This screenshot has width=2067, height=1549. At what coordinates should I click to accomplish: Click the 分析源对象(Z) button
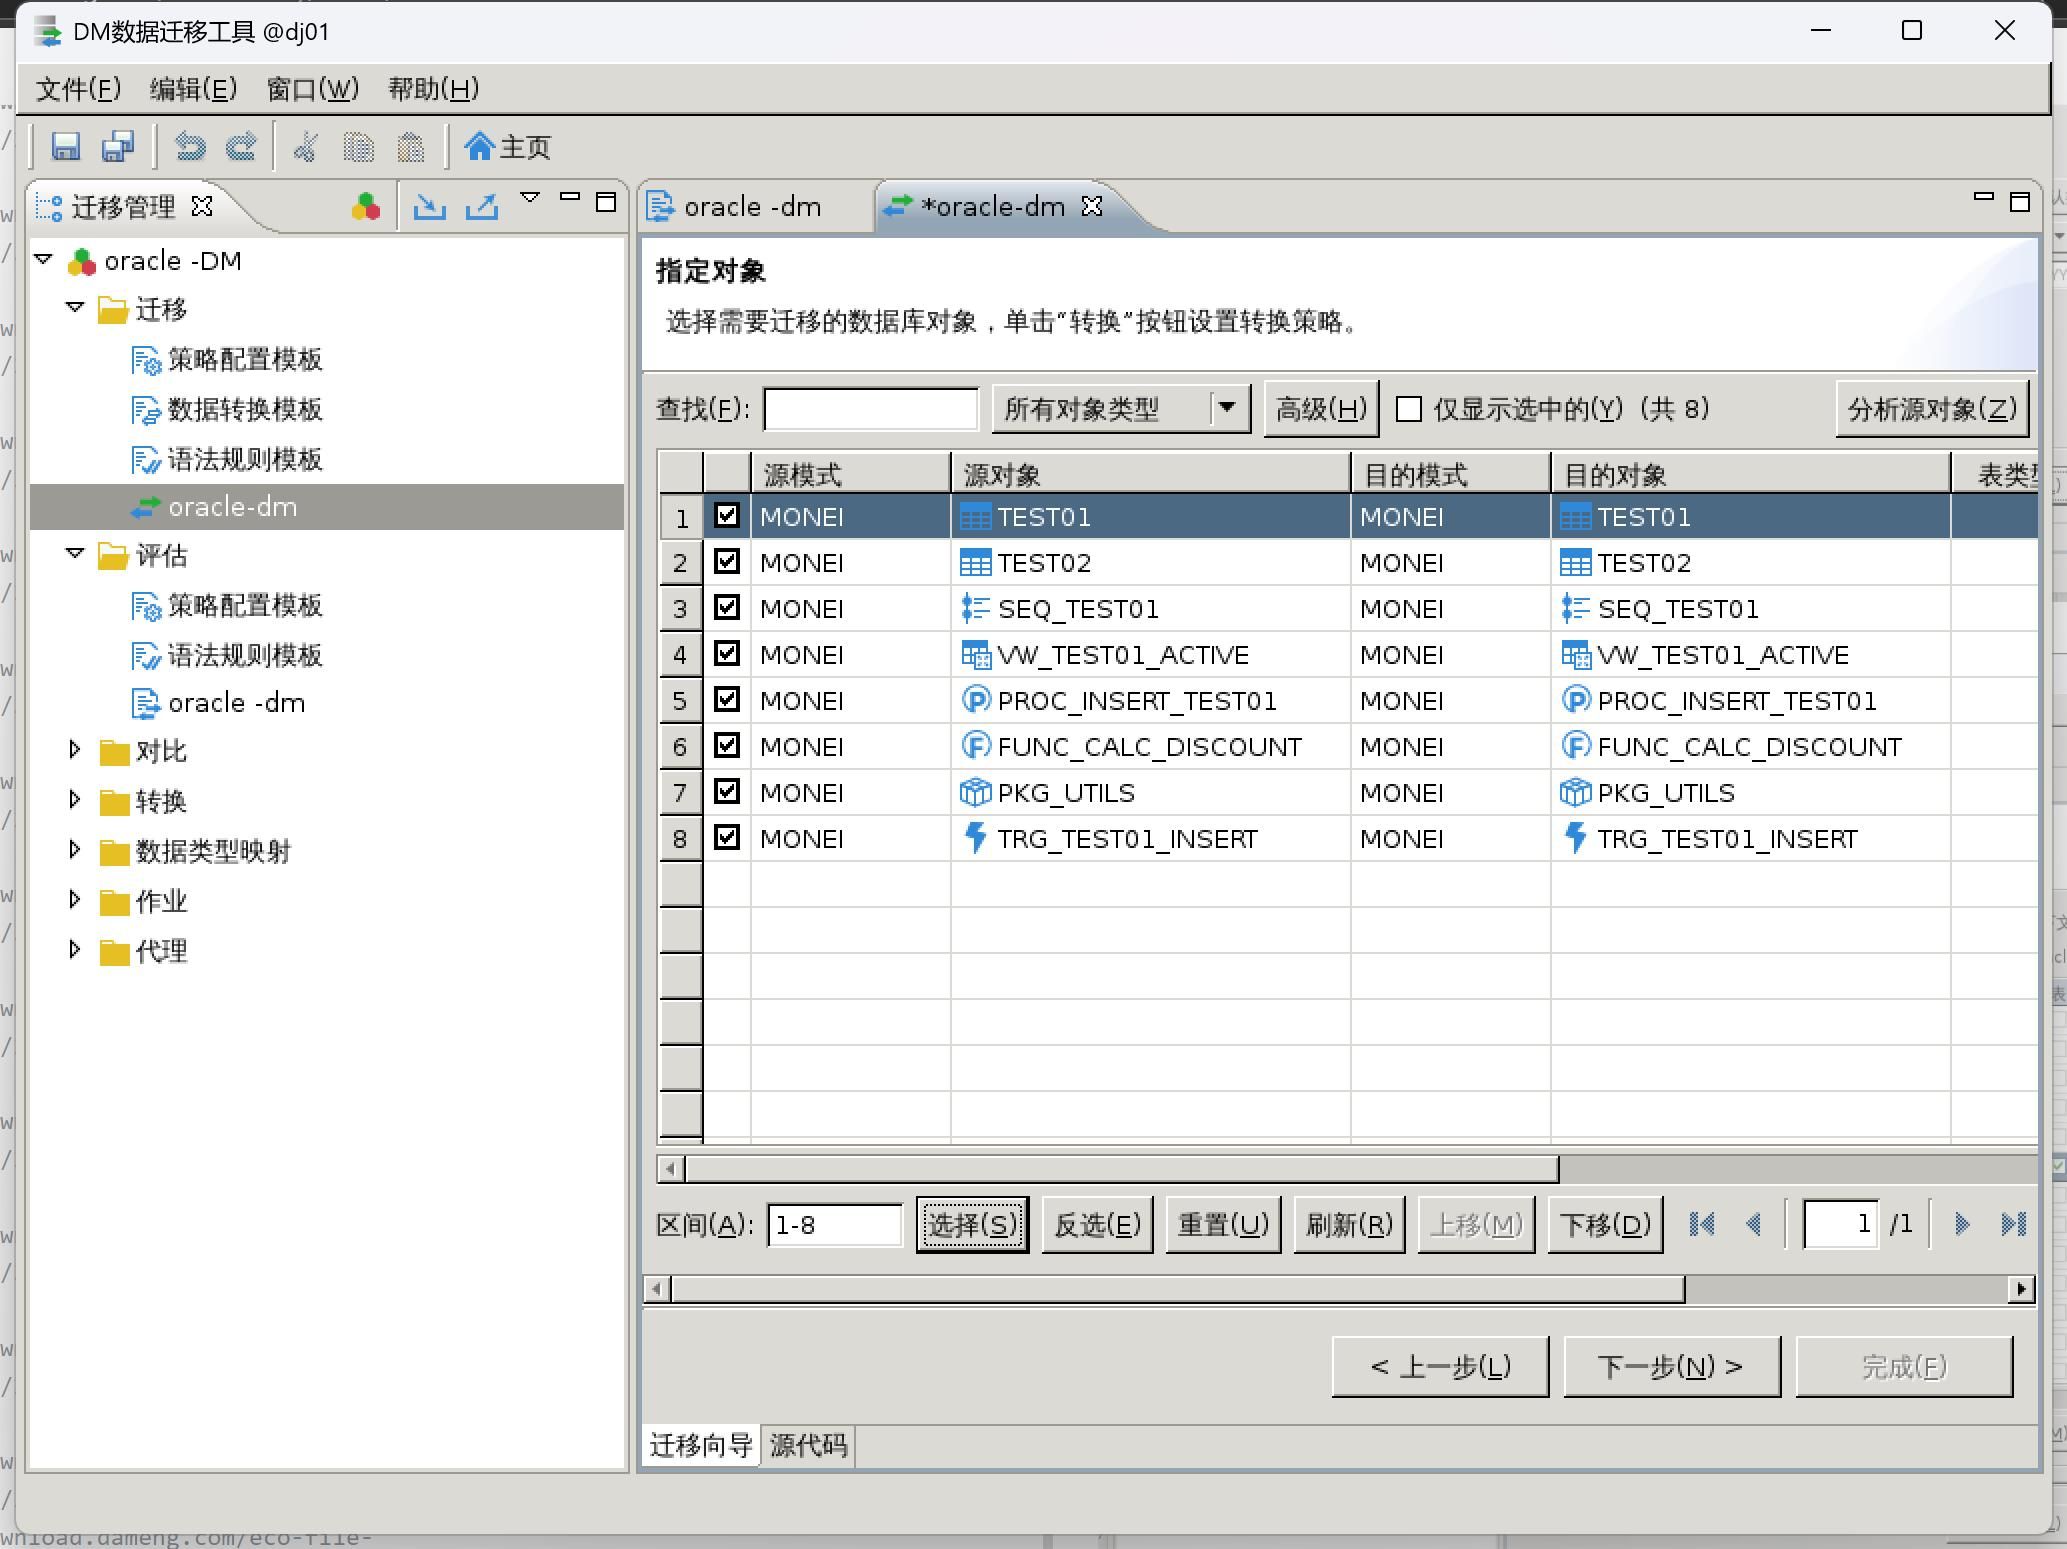tap(1931, 409)
